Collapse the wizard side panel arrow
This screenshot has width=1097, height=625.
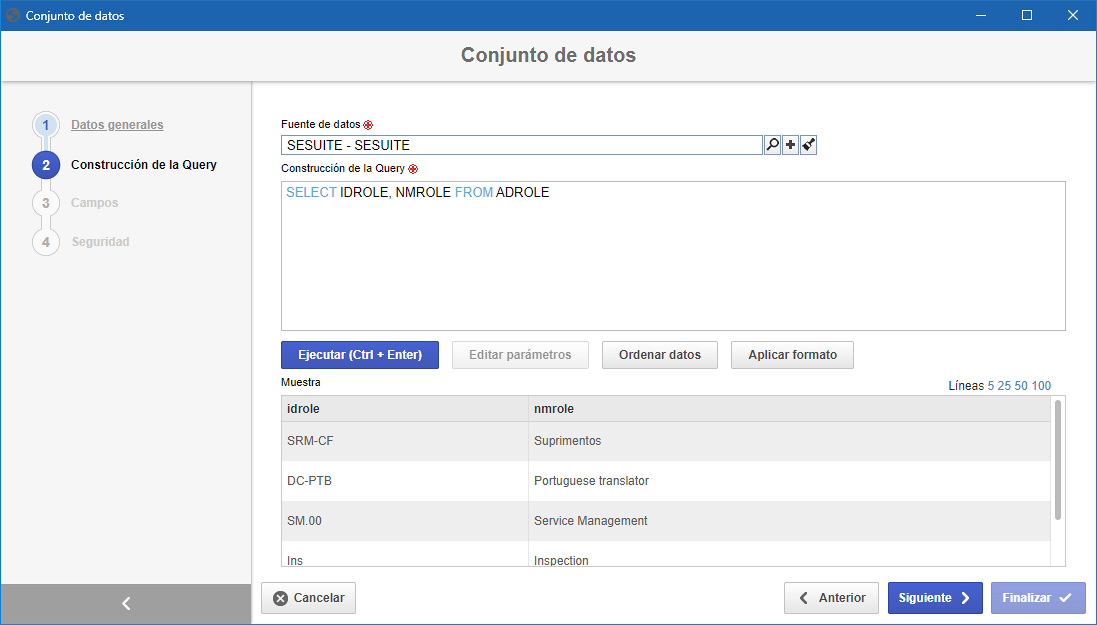[x=126, y=603]
